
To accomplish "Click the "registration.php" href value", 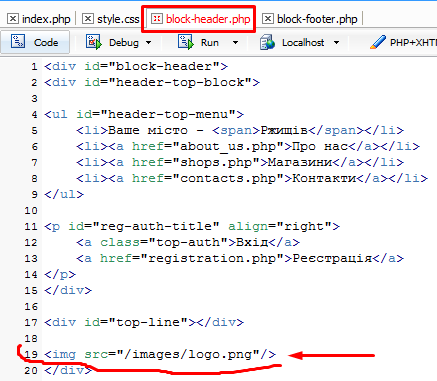I will coord(212,258).
